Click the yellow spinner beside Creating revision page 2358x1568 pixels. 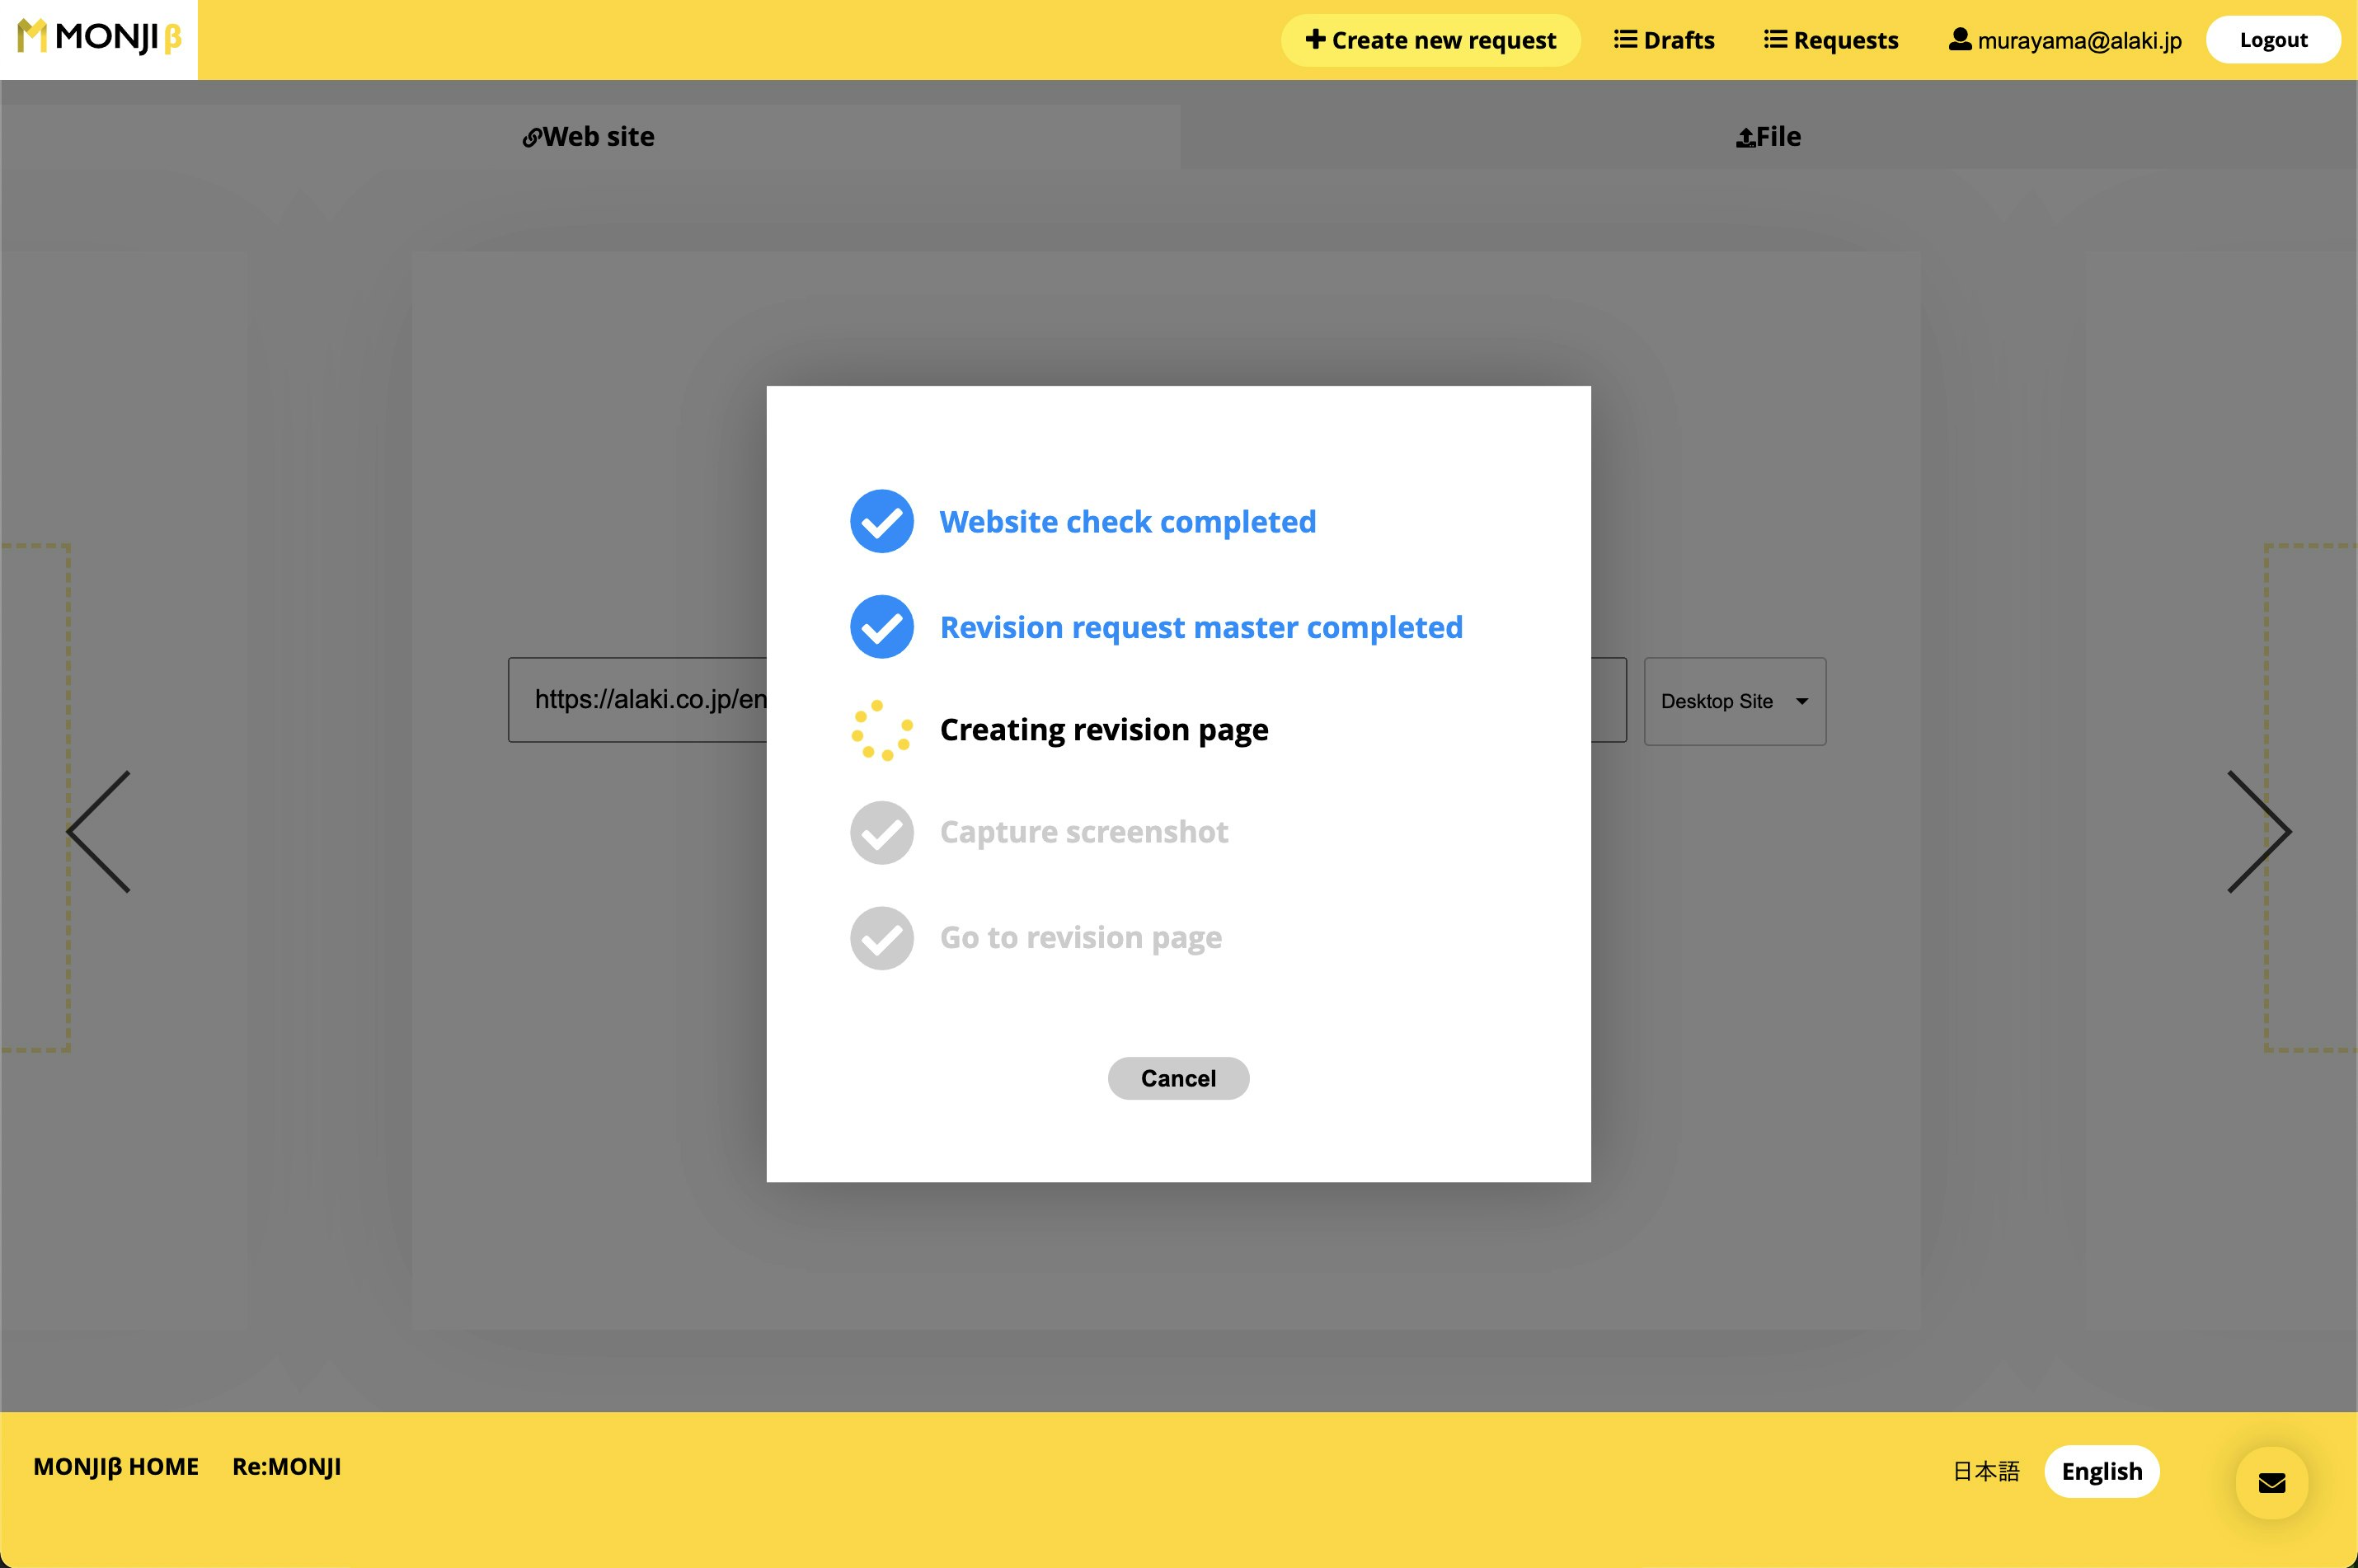[x=881, y=730]
